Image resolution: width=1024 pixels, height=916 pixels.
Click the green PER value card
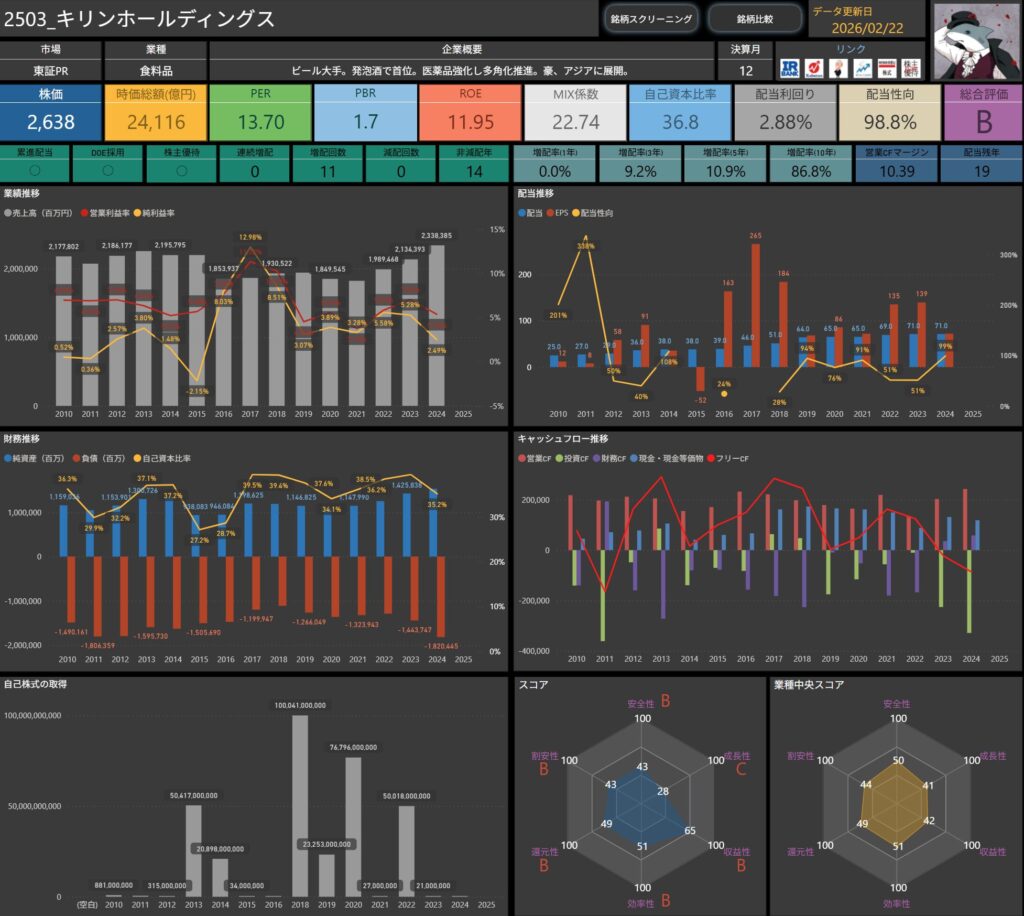tap(261, 112)
